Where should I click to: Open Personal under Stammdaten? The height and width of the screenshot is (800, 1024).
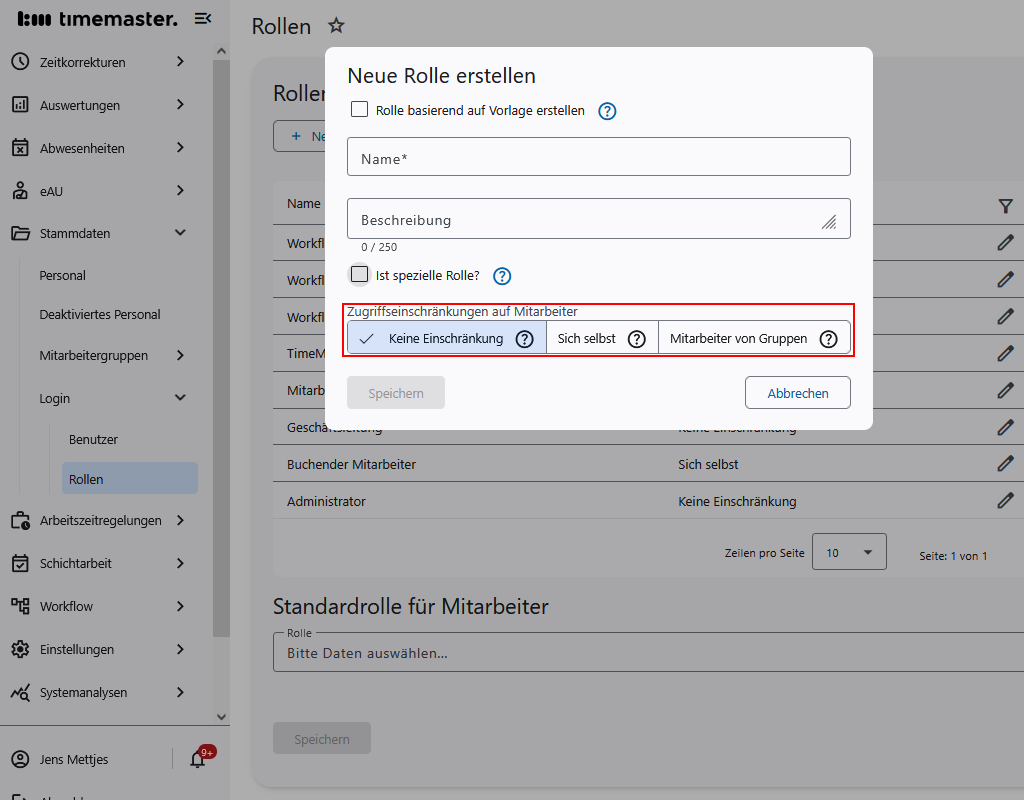tap(63, 275)
